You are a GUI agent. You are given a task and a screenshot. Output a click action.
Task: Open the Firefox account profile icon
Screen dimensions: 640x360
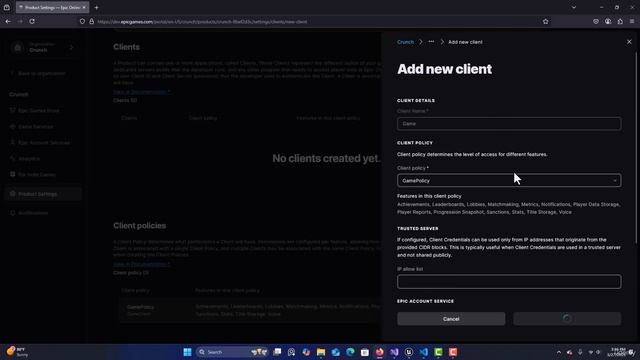(x=608, y=22)
